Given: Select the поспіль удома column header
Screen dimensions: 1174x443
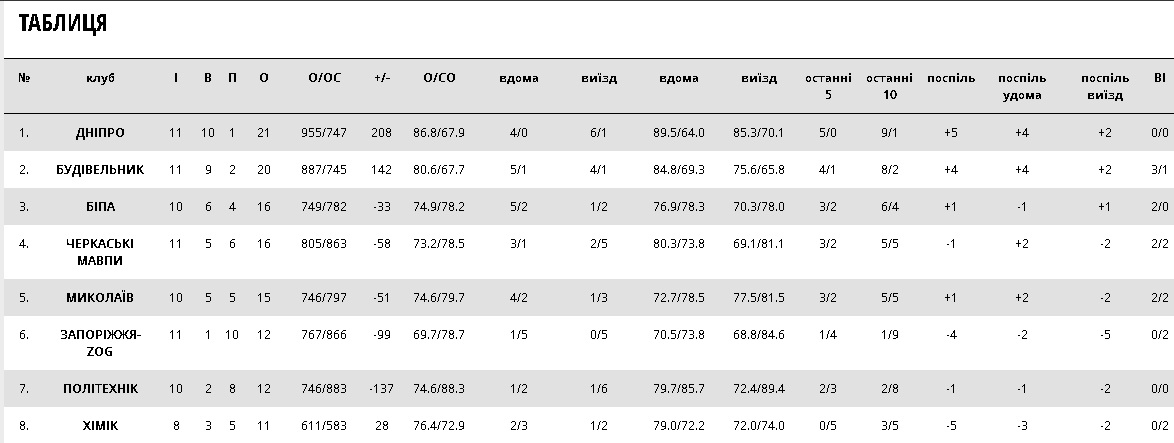Looking at the screenshot, I should pyautogui.click(x=1021, y=86).
